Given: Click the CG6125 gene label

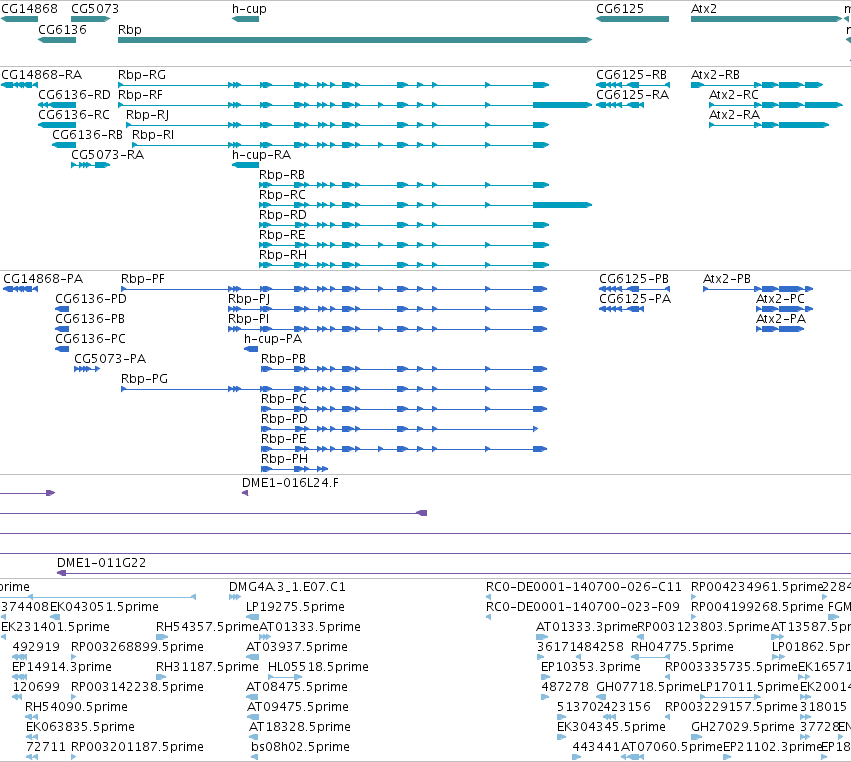Looking at the screenshot, I should [620, 9].
